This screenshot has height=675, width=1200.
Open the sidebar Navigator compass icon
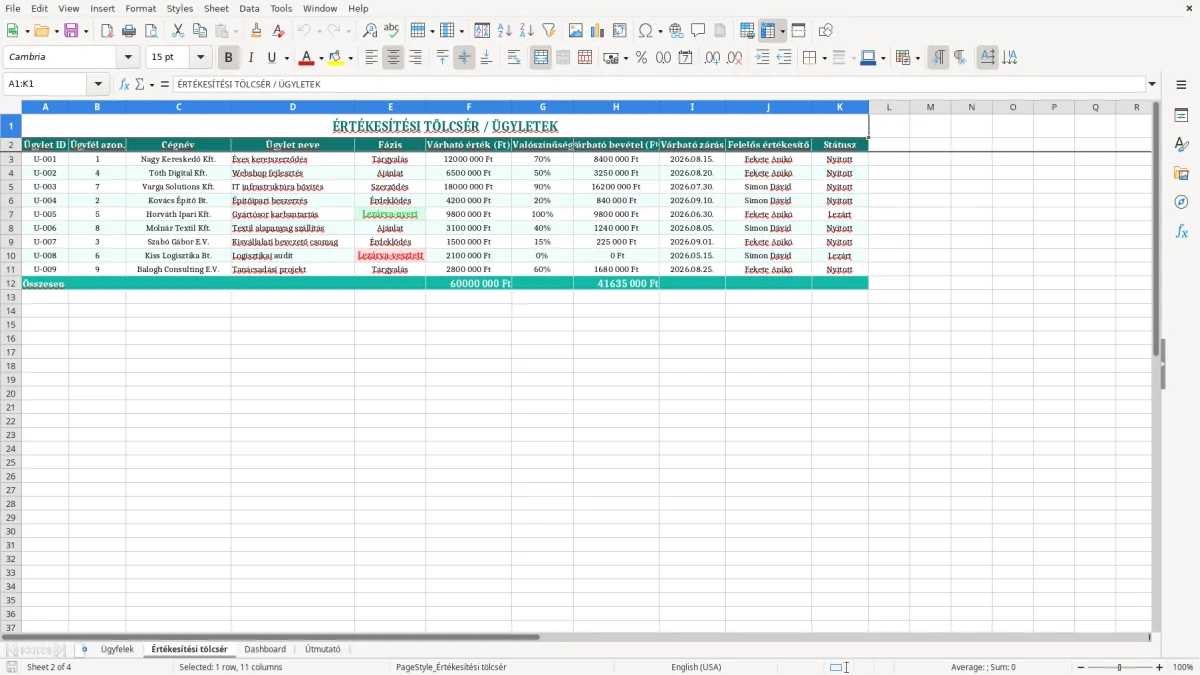pos(1181,202)
